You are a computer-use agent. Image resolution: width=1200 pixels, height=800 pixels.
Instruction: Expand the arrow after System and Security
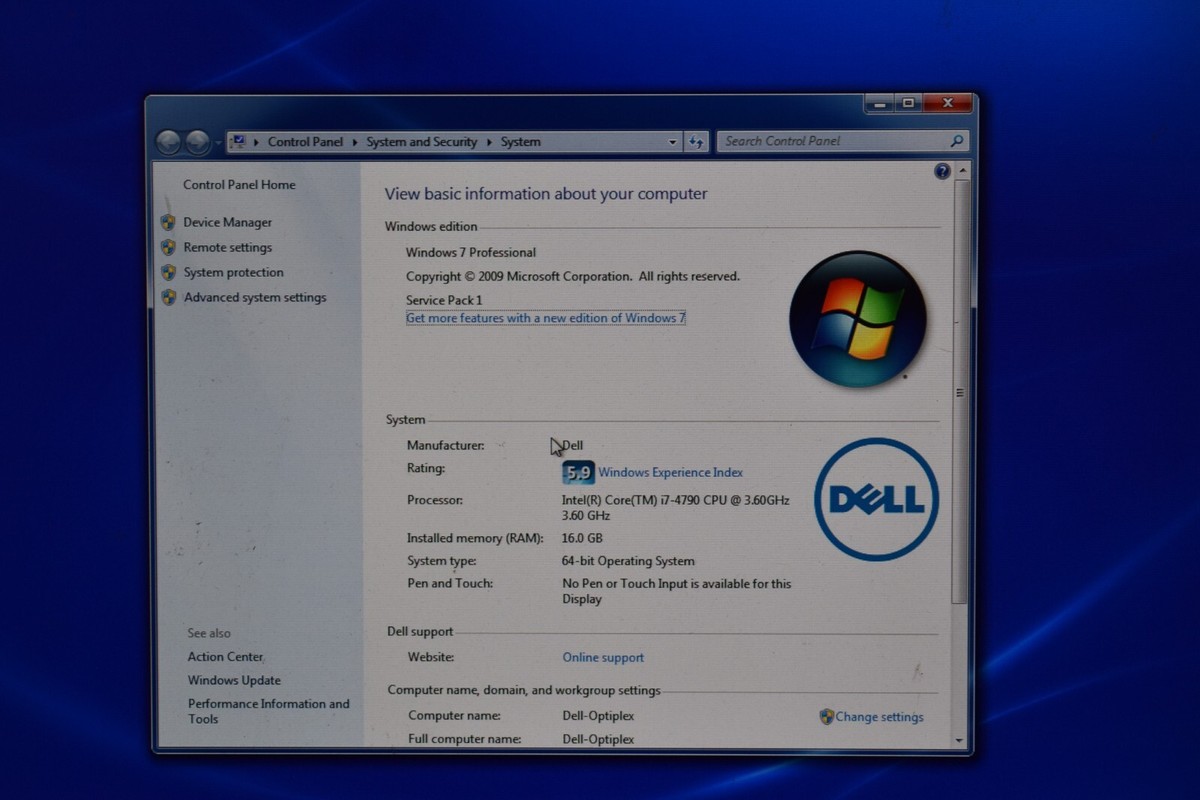coord(489,142)
